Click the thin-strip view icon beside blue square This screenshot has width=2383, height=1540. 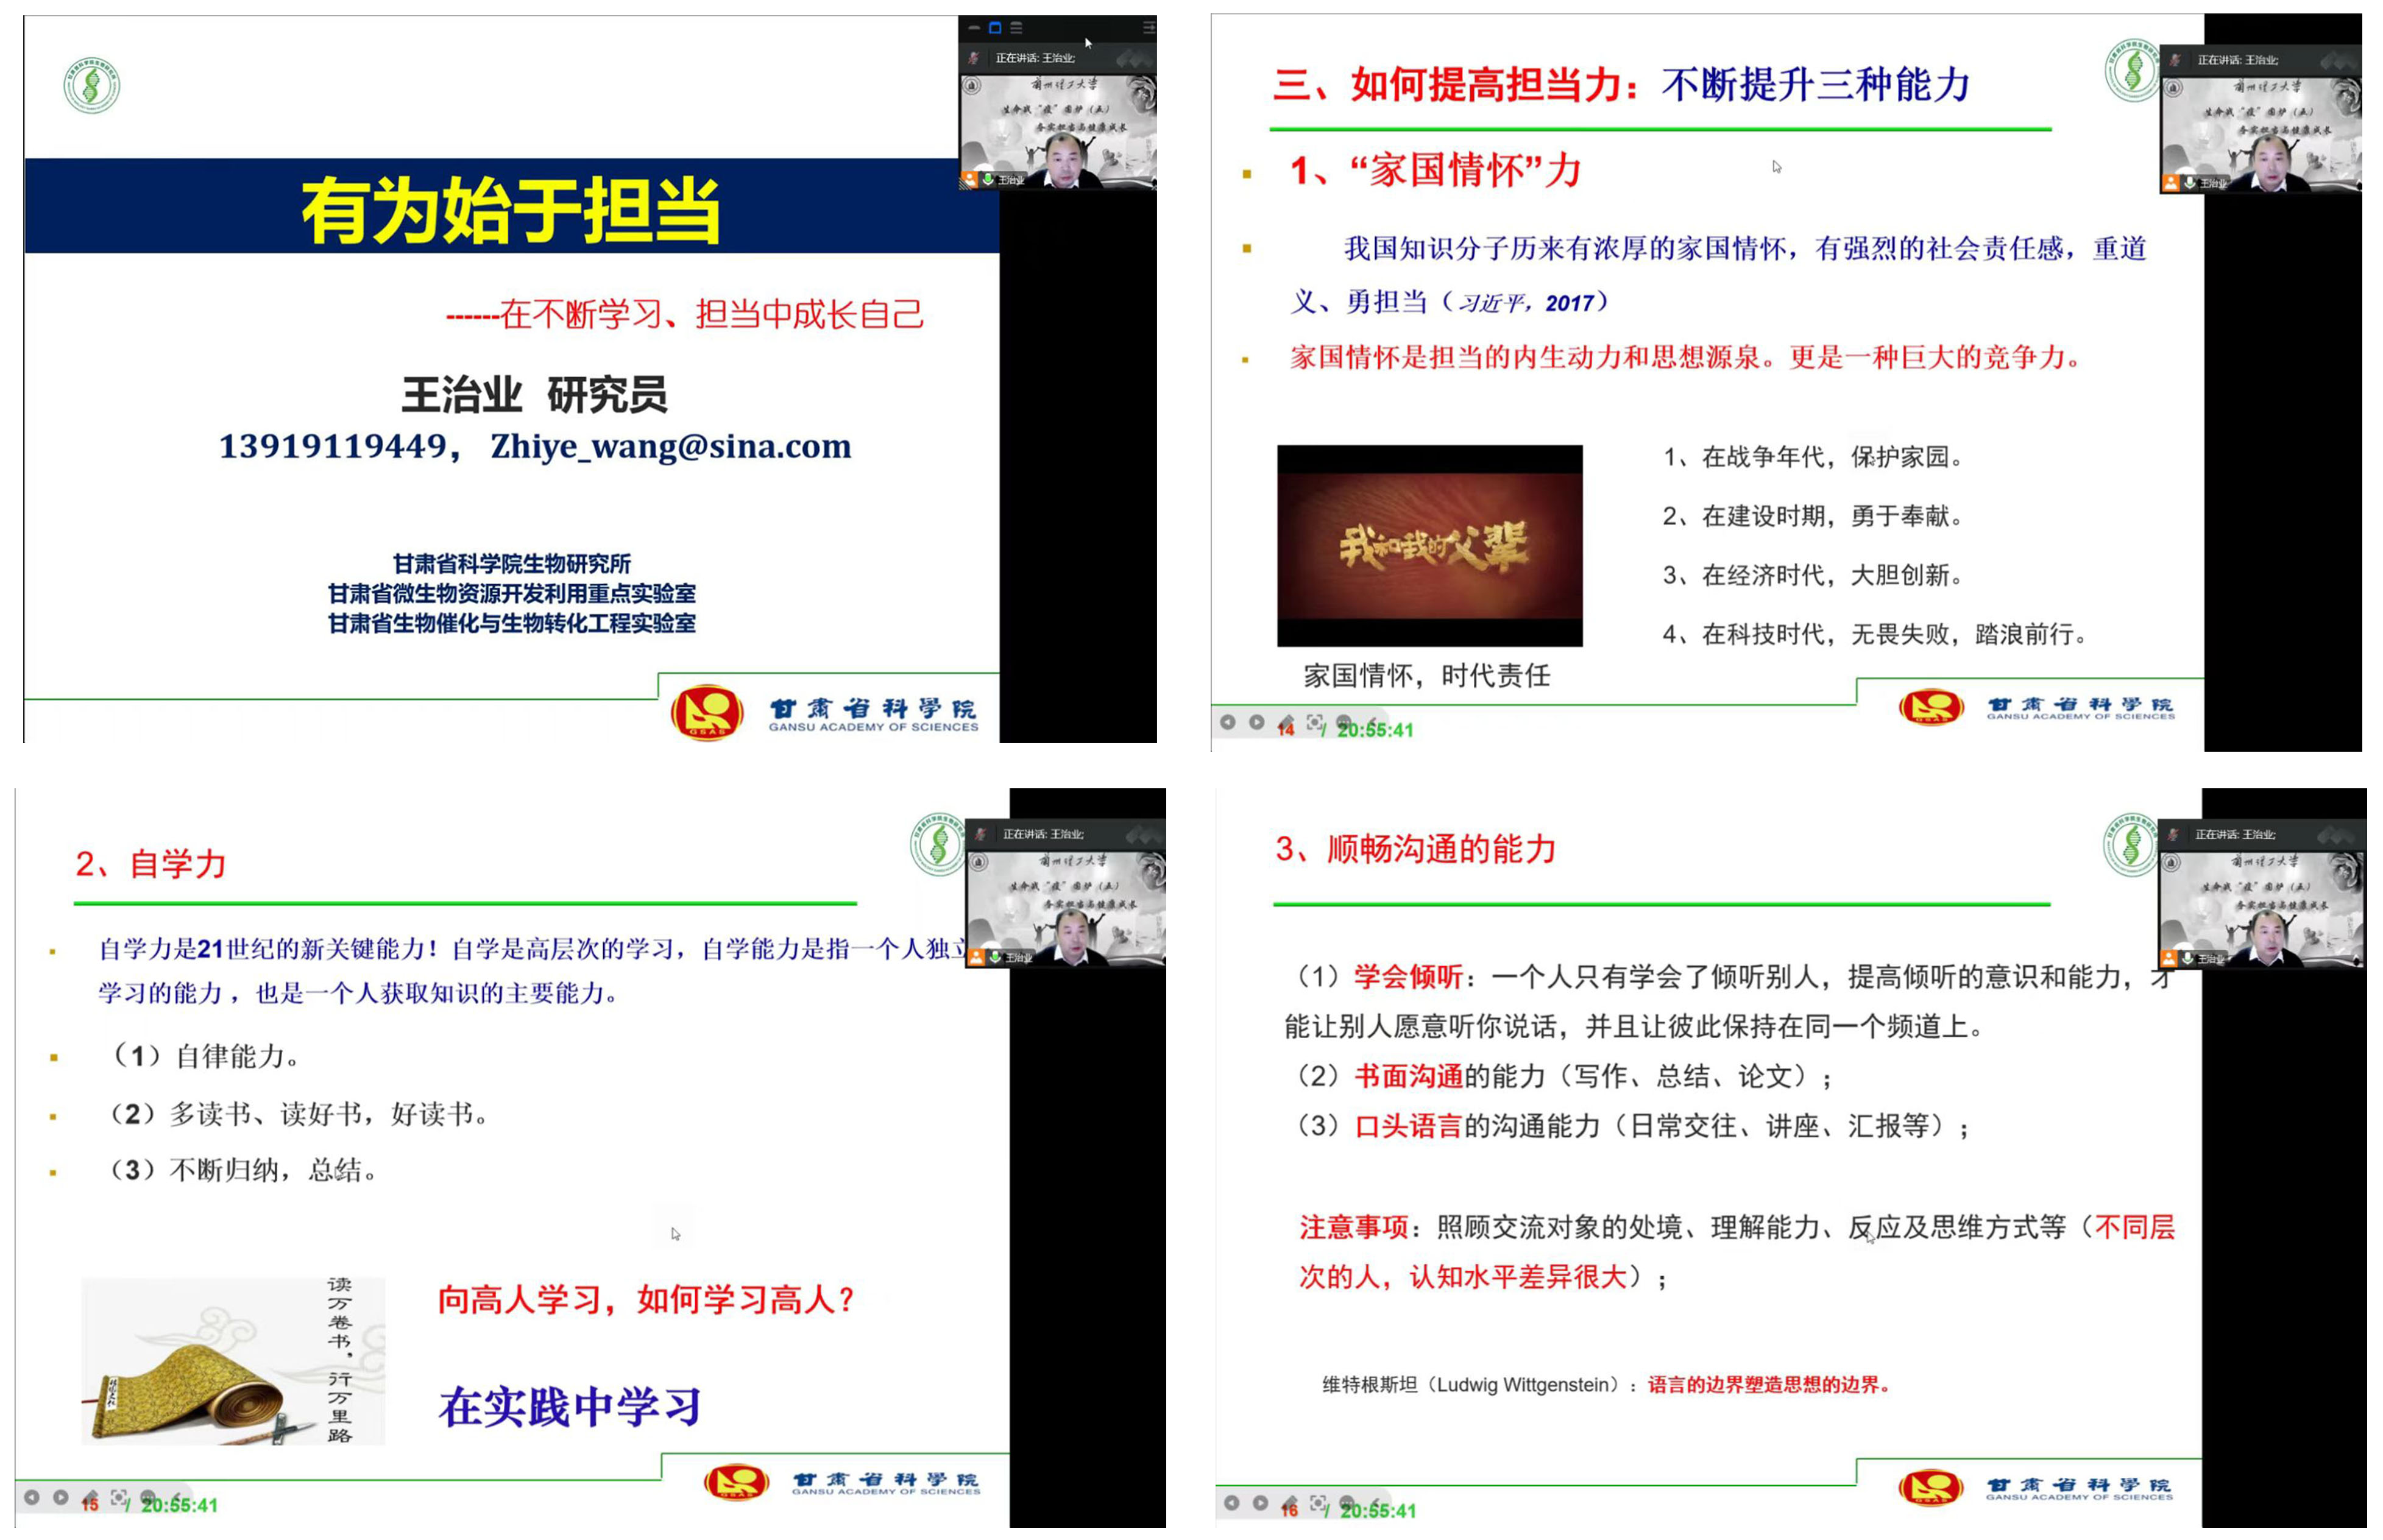click(x=973, y=28)
